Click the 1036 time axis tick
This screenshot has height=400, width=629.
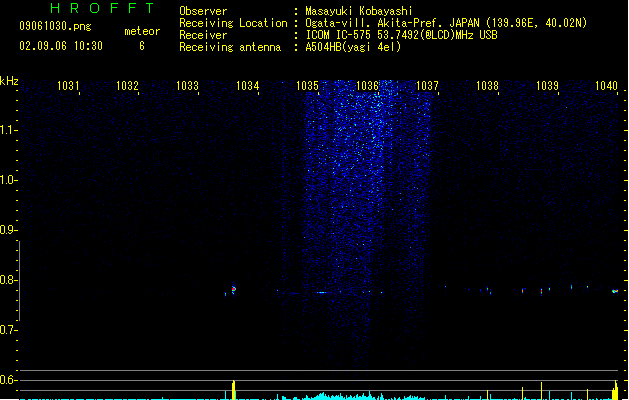pyautogui.click(x=367, y=86)
